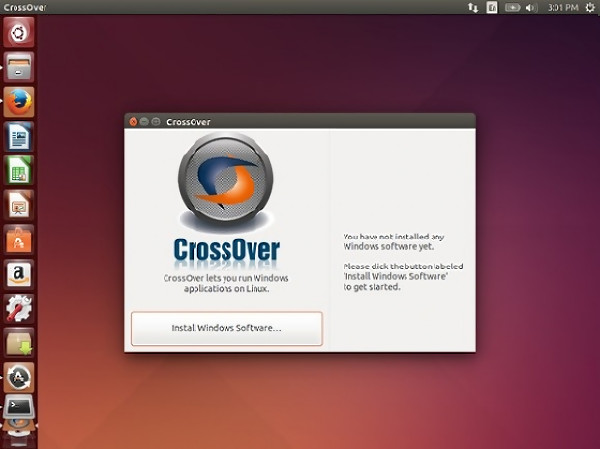
Task: Launch Firefox web browser
Action: point(18,101)
